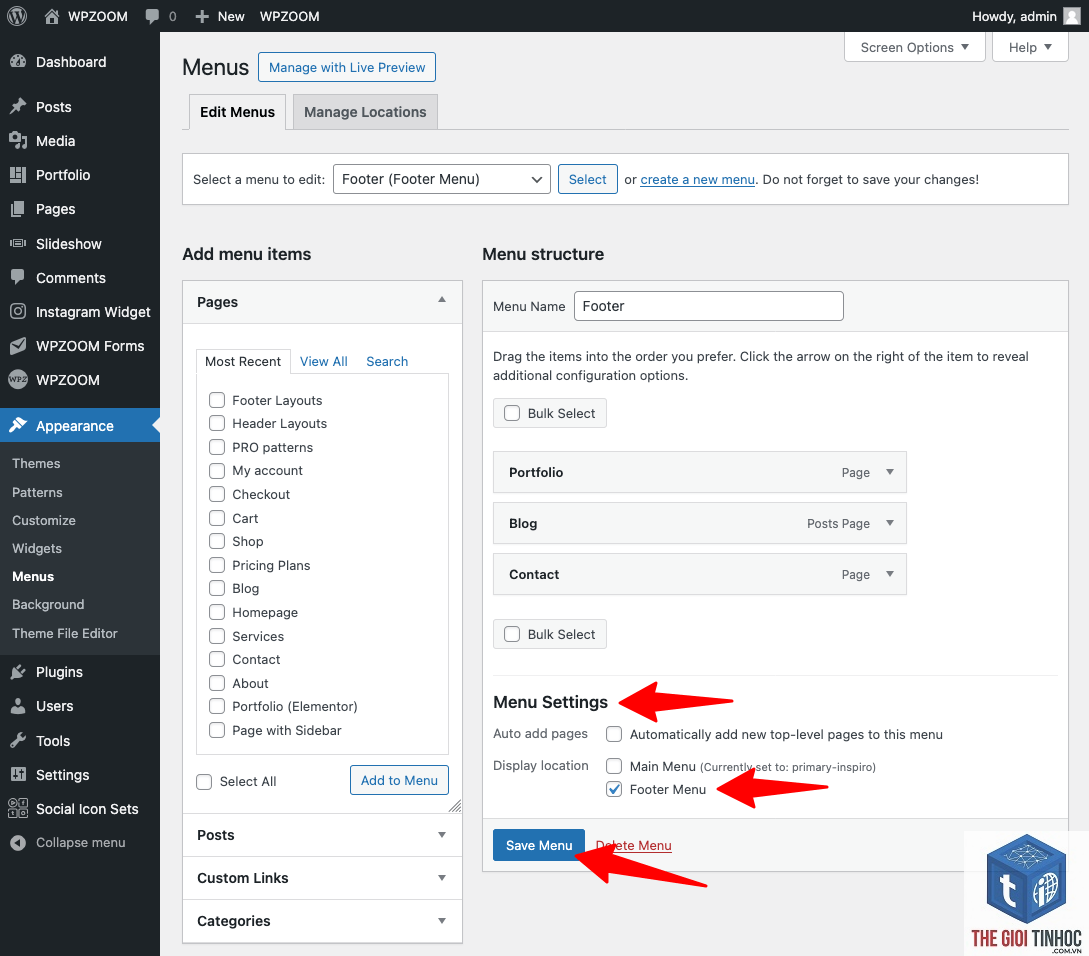Check the Header Layouts page
This screenshot has width=1089, height=956.
point(217,423)
